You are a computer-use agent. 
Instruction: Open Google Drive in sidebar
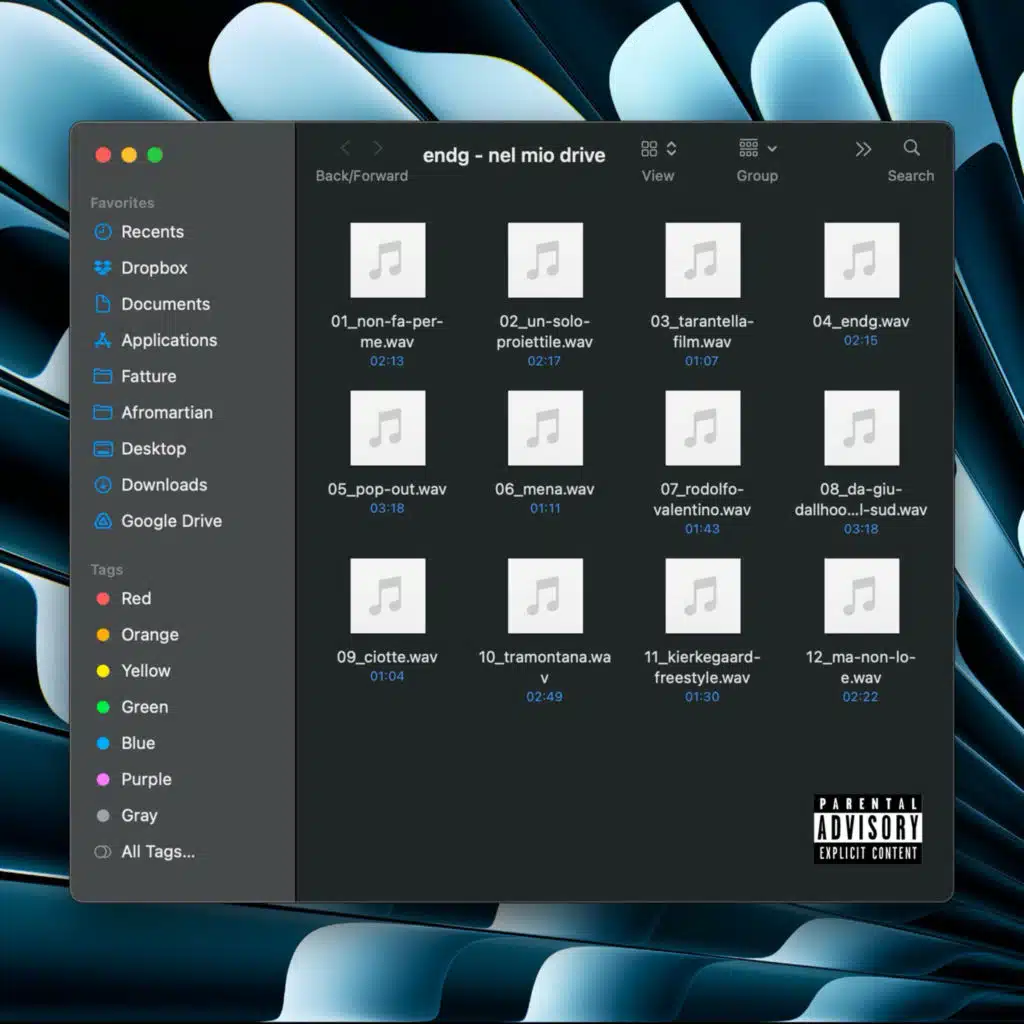[x=170, y=521]
